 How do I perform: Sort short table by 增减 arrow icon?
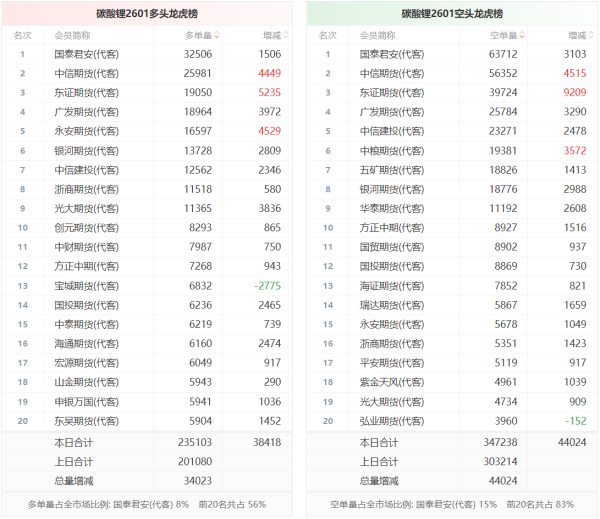pyautogui.click(x=591, y=36)
